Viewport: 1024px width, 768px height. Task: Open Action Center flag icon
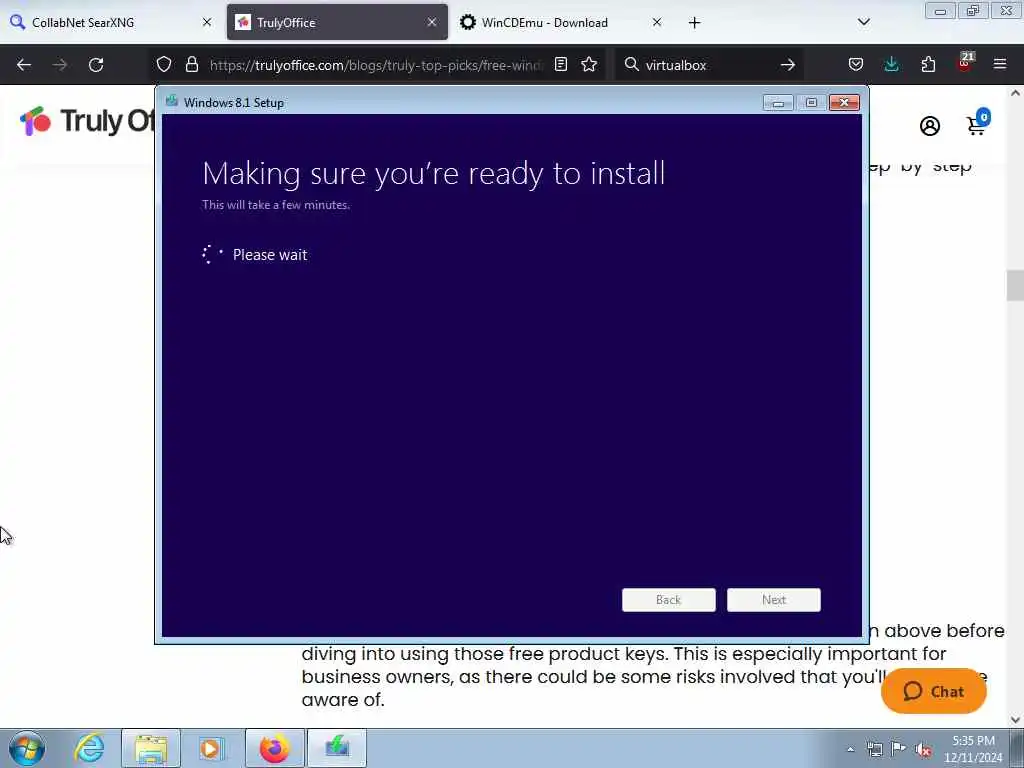tap(899, 749)
